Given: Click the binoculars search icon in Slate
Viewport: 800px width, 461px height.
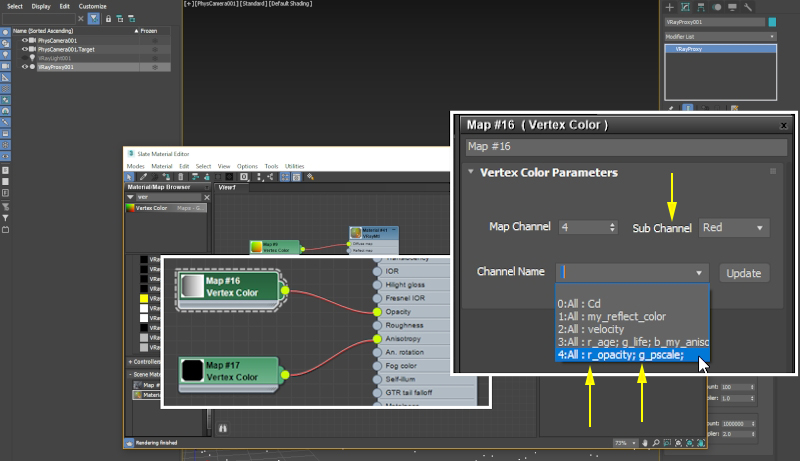Looking at the screenshot, I should click(223, 427).
